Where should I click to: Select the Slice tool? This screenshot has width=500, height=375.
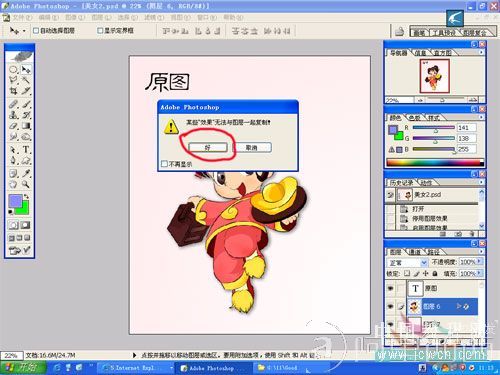[x=26, y=90]
